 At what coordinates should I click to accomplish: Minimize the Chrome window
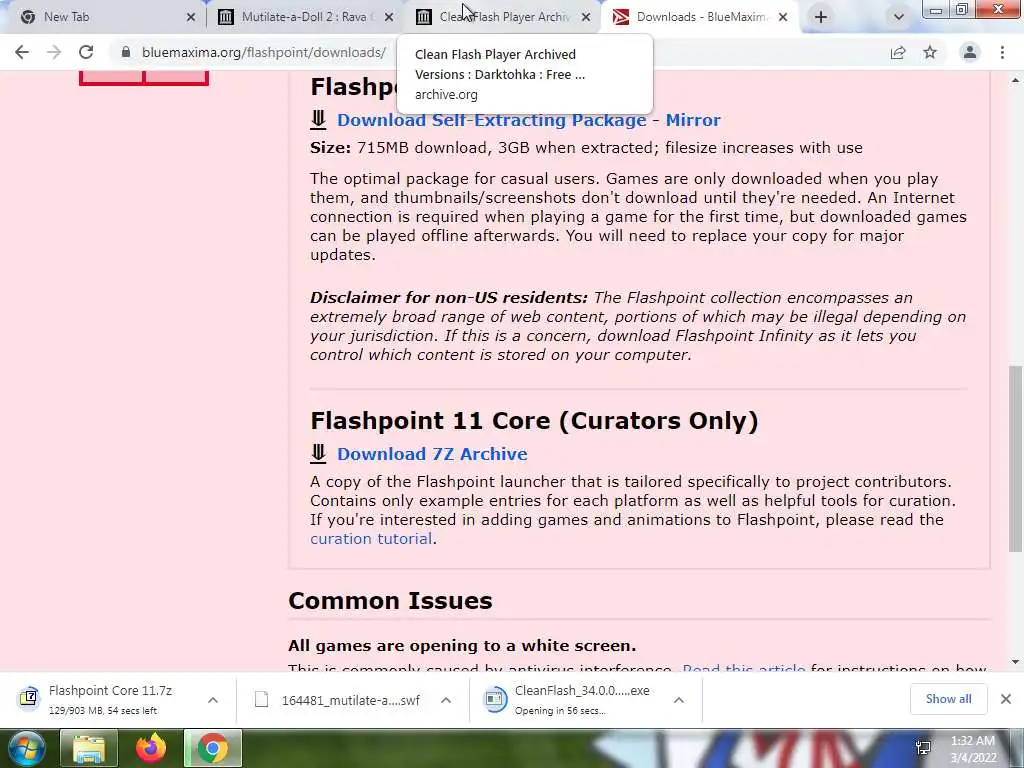pyautogui.click(x=936, y=9)
